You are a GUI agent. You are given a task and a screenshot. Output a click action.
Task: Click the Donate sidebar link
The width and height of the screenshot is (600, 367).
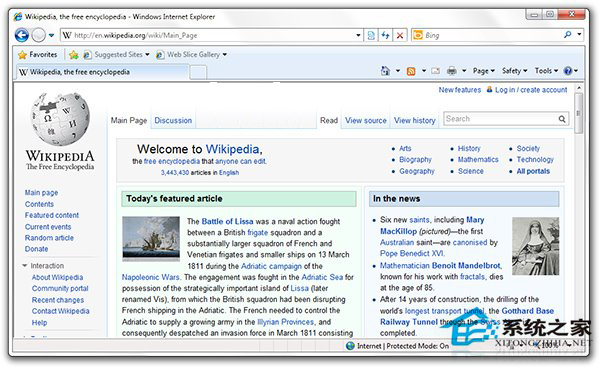coord(36,249)
